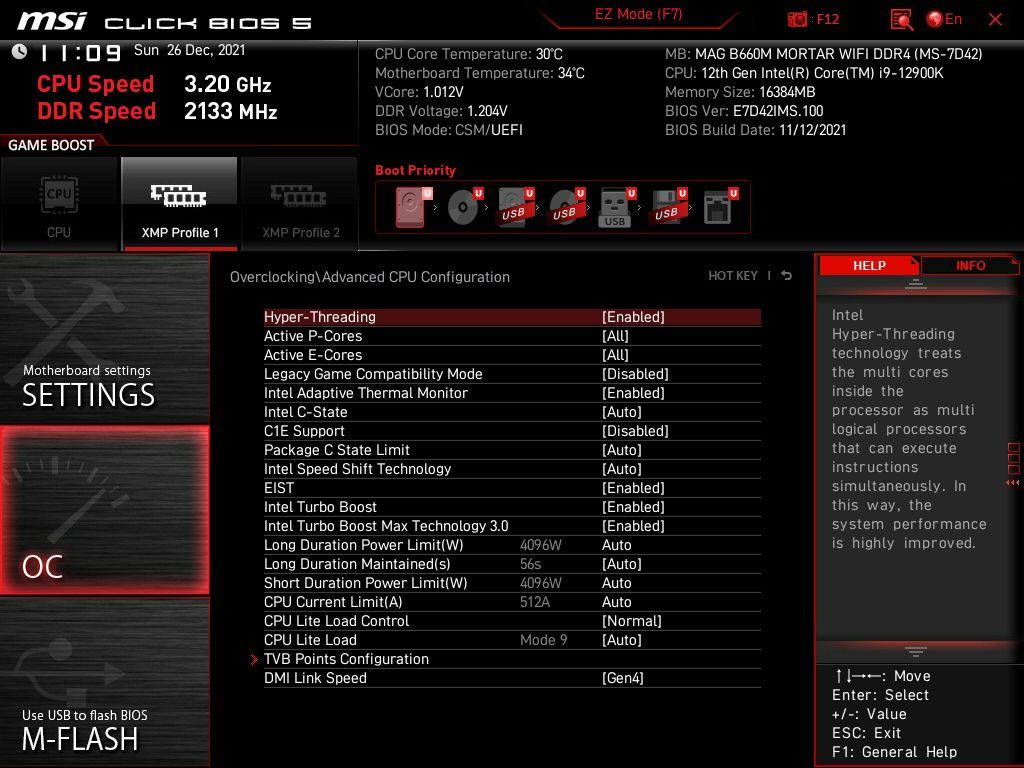
Task: Open Active P-Cores All dropdown
Action: (x=615, y=336)
